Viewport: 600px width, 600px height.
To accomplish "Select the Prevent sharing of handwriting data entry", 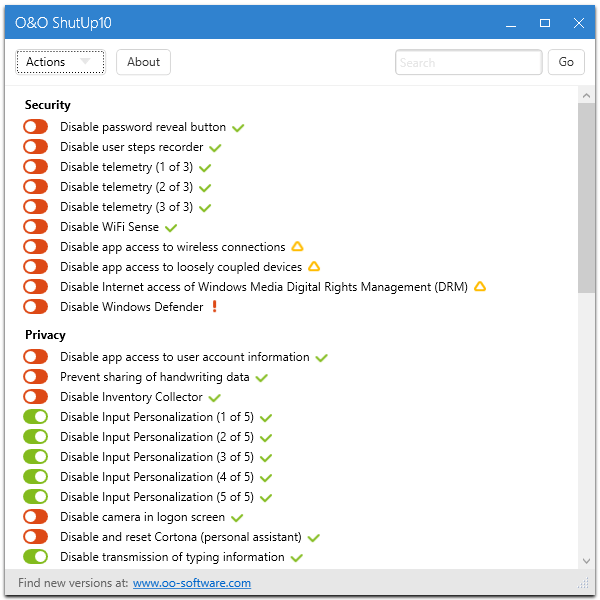I will point(154,377).
